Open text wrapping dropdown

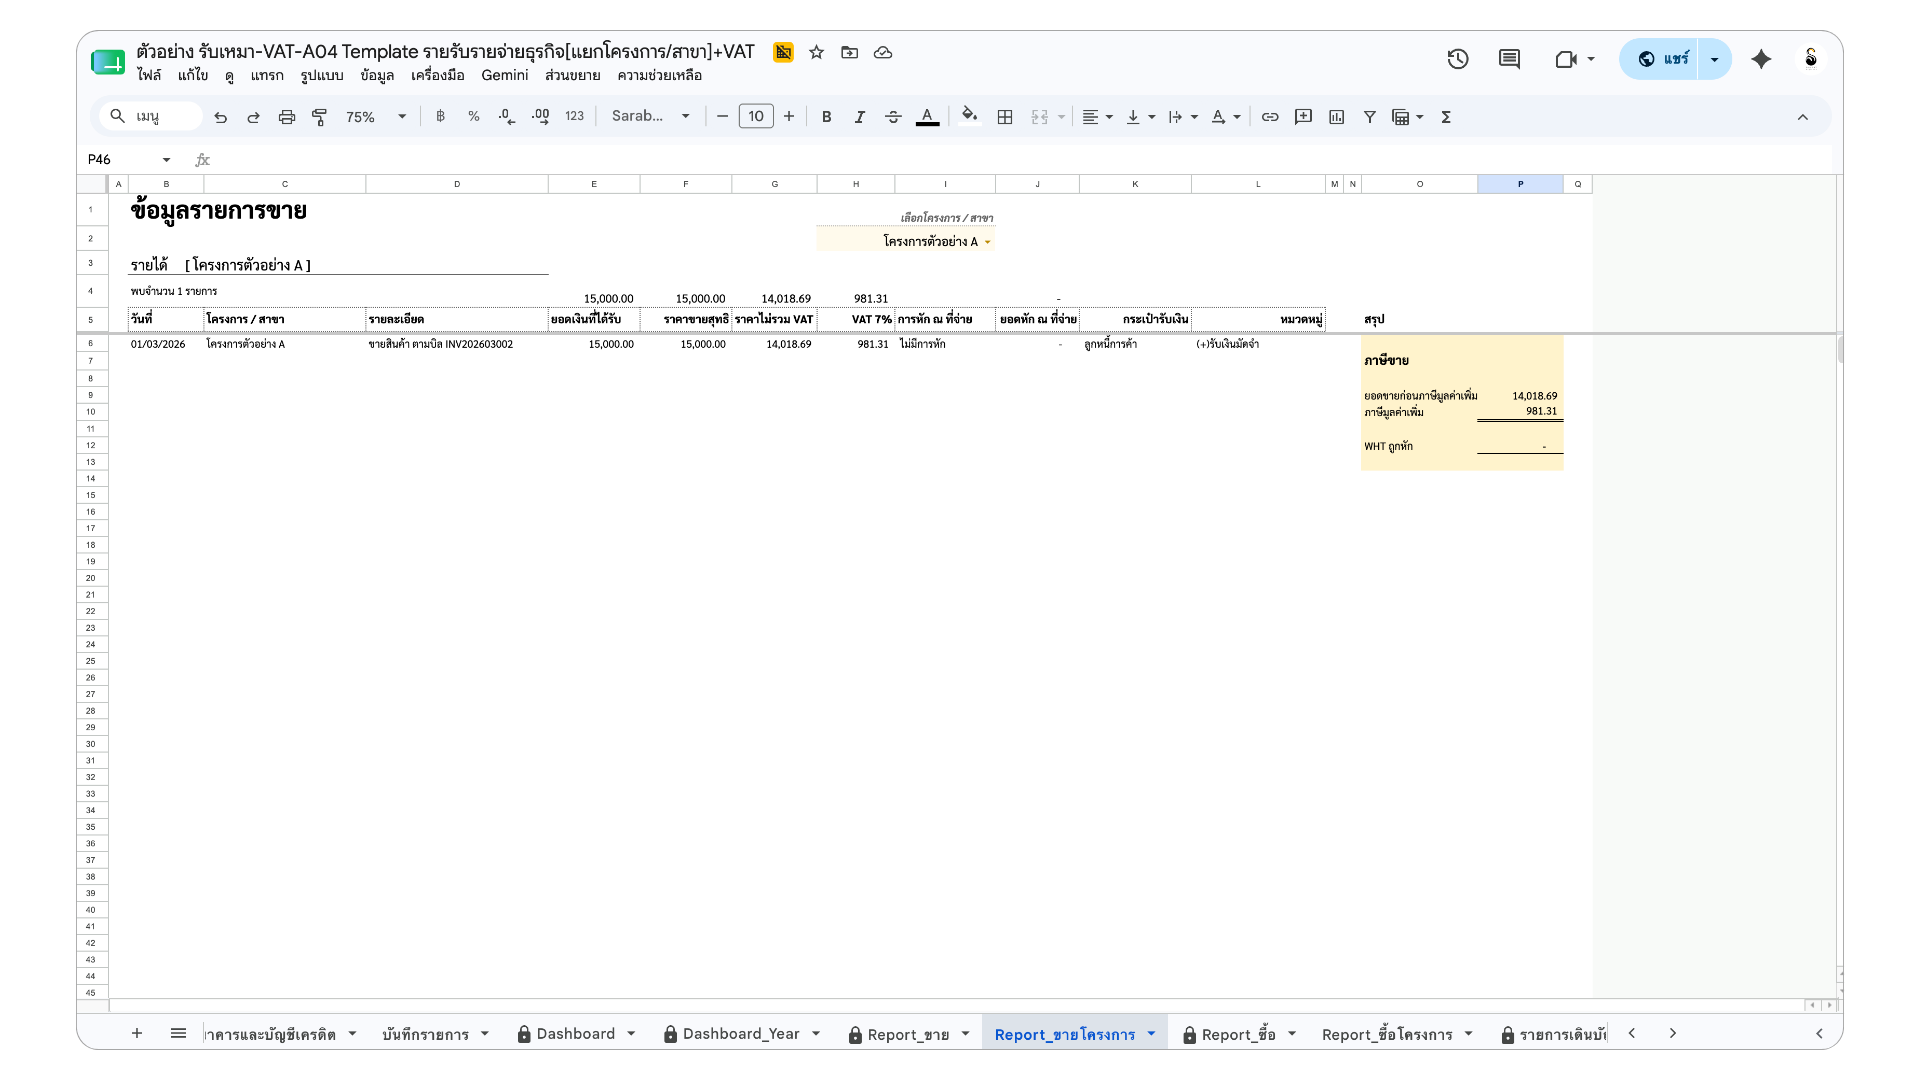click(1182, 117)
